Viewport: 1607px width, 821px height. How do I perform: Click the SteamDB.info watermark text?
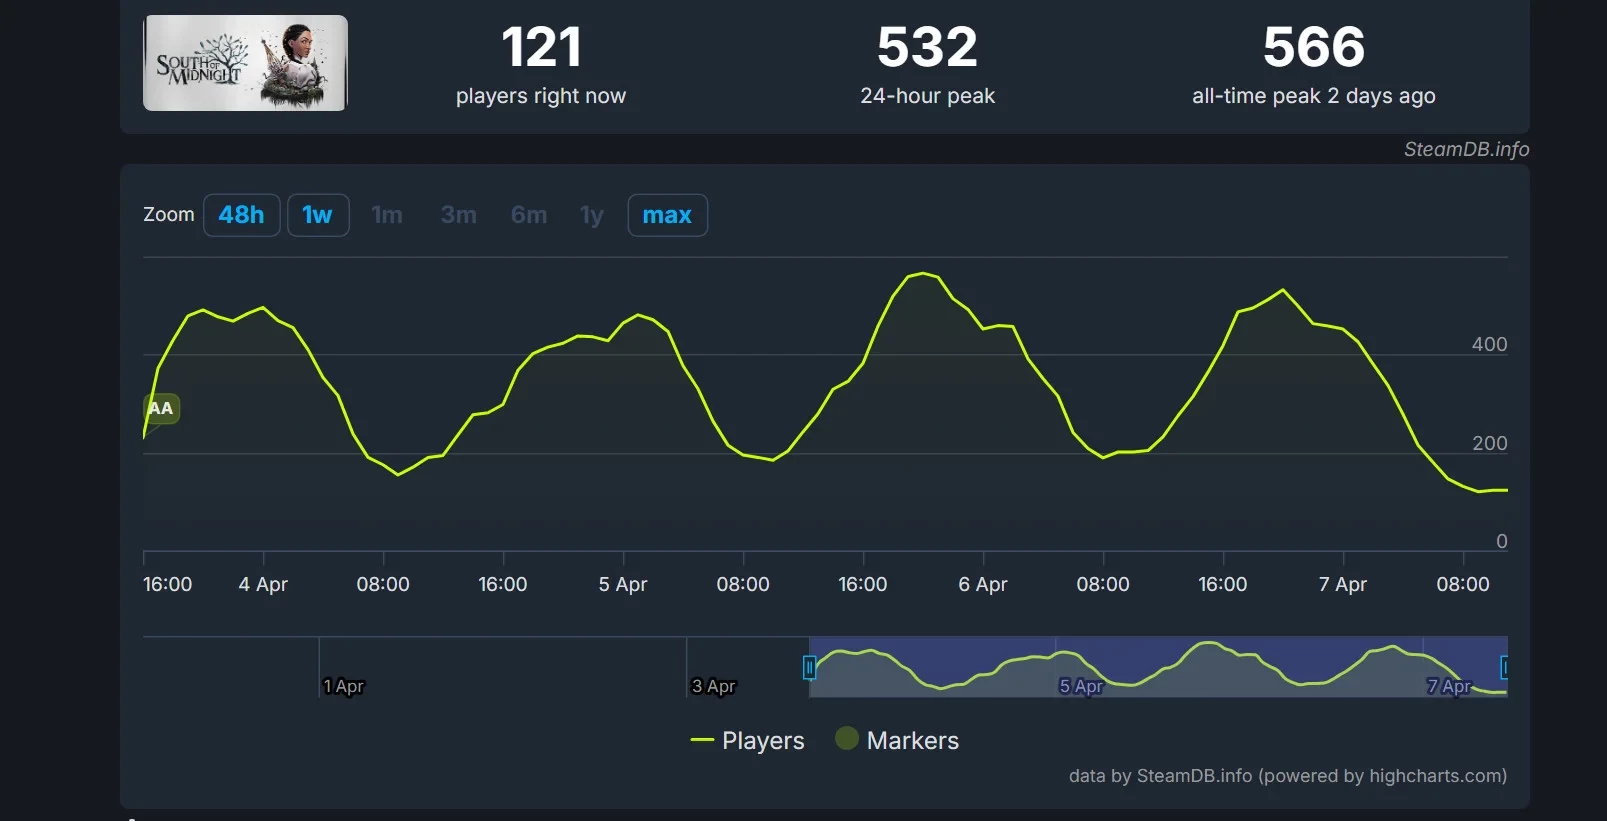coord(1466,149)
